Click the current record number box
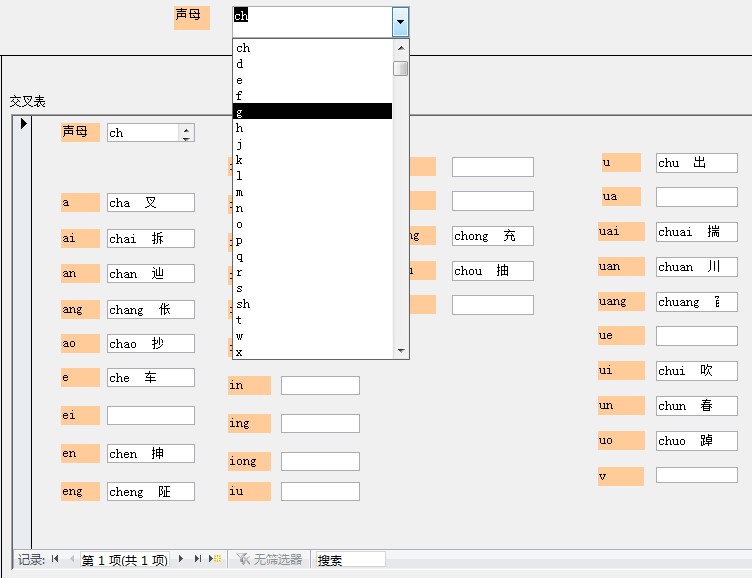Screen dimensions: 752x578 point(124,560)
